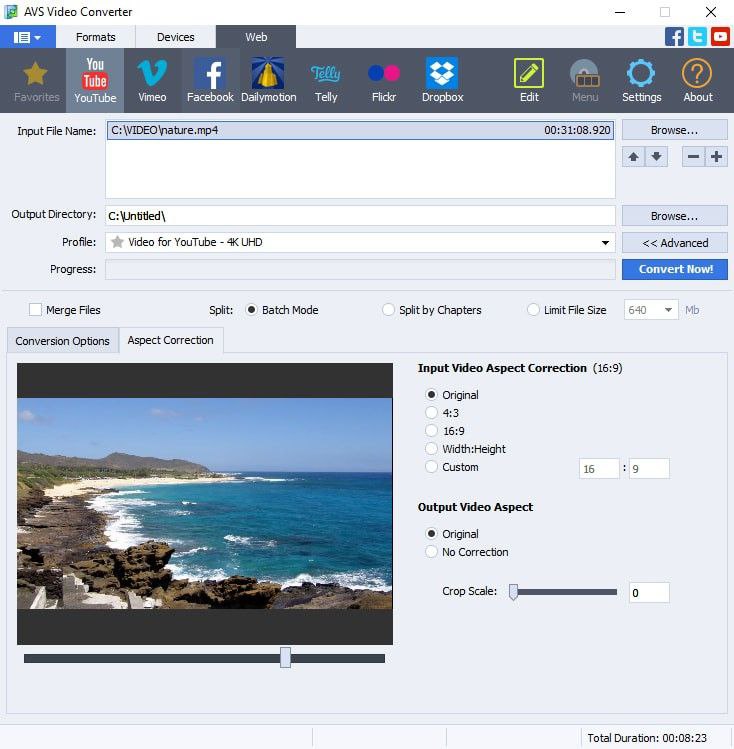
Task: Open the Conversion Options tab
Action: pyautogui.click(x=62, y=341)
